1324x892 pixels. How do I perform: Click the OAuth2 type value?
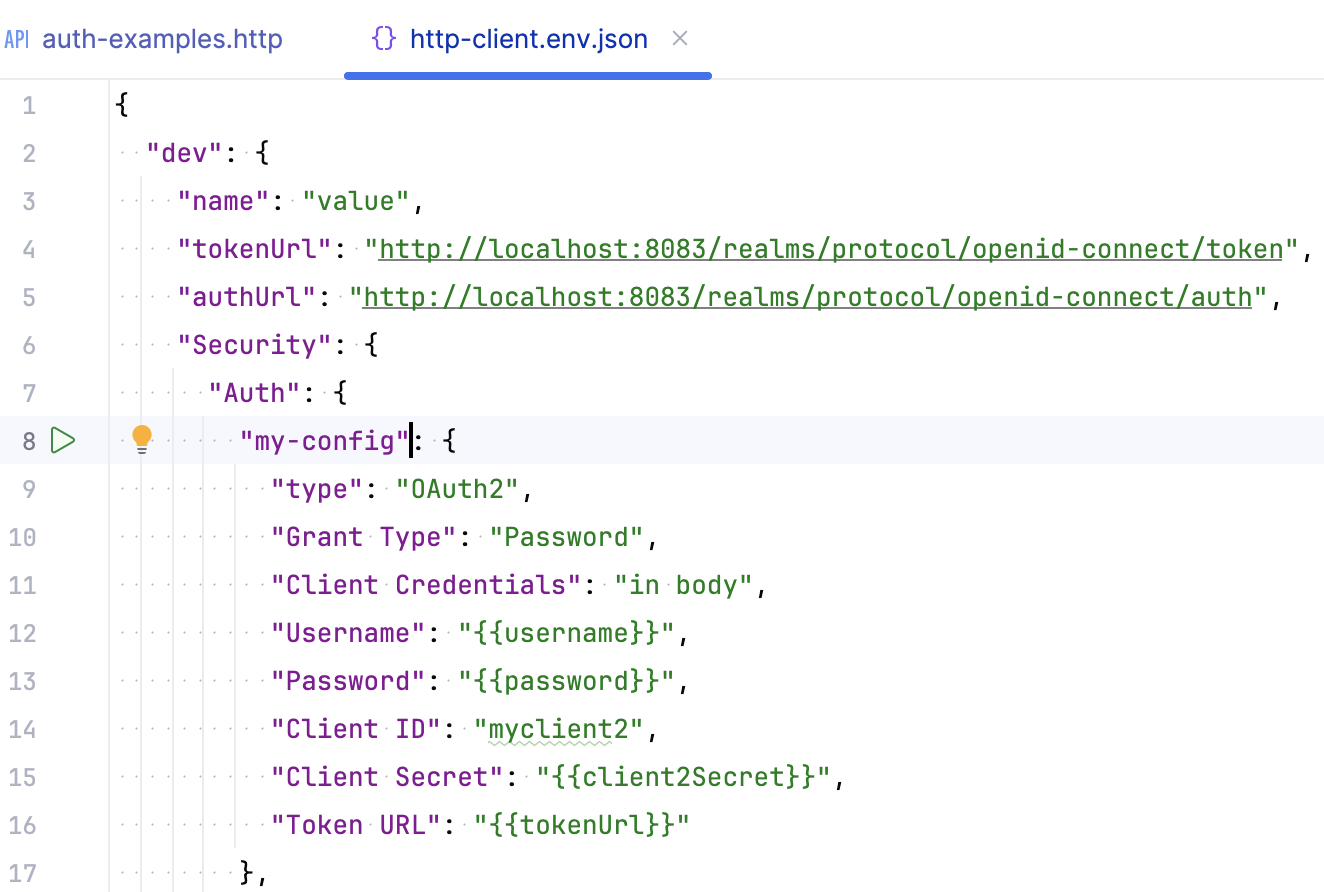click(459, 489)
